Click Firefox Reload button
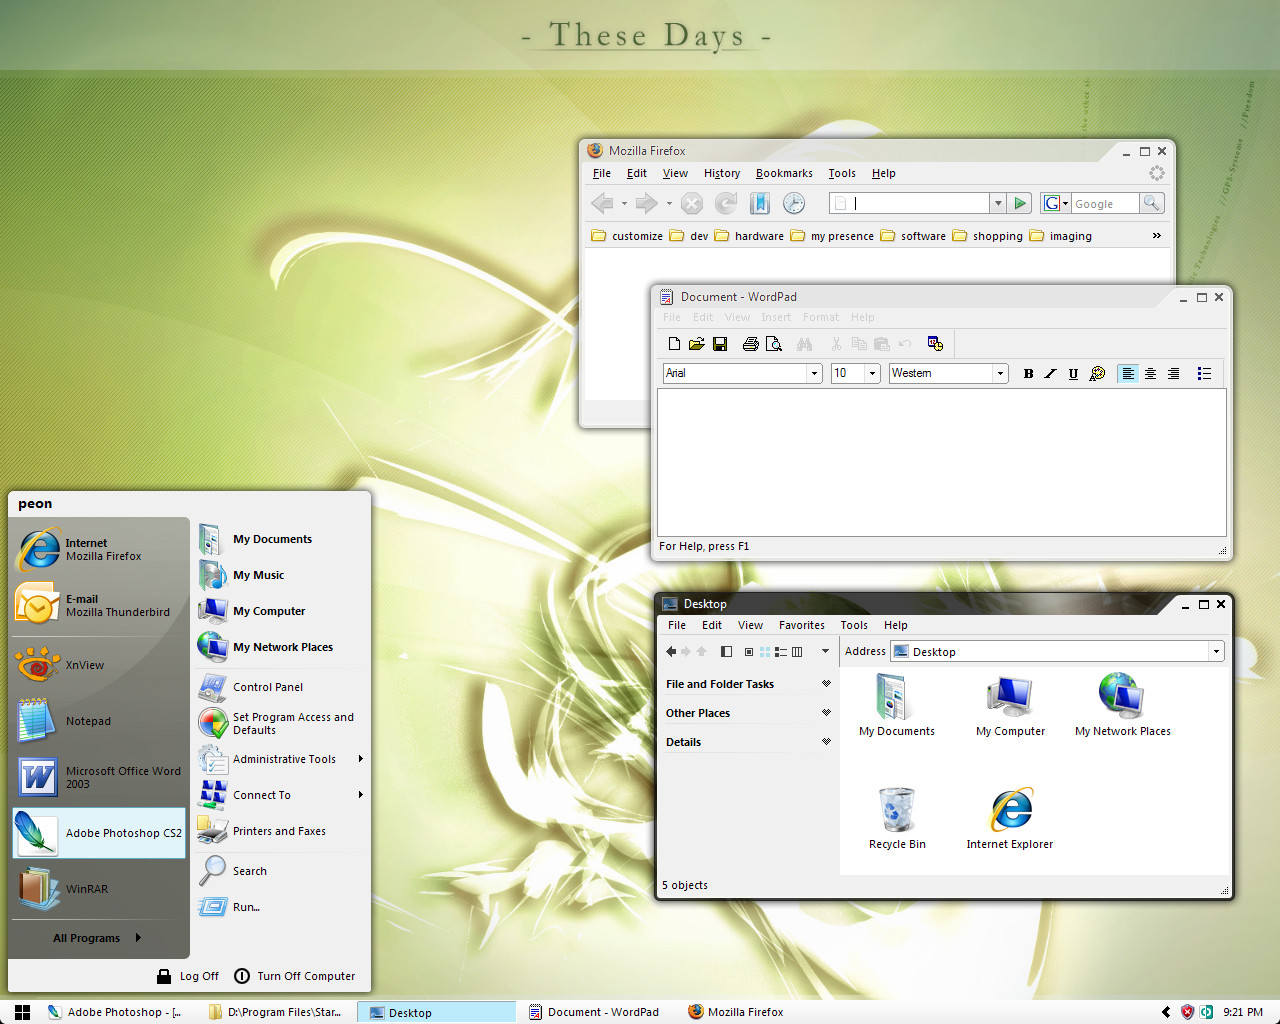 pos(726,203)
